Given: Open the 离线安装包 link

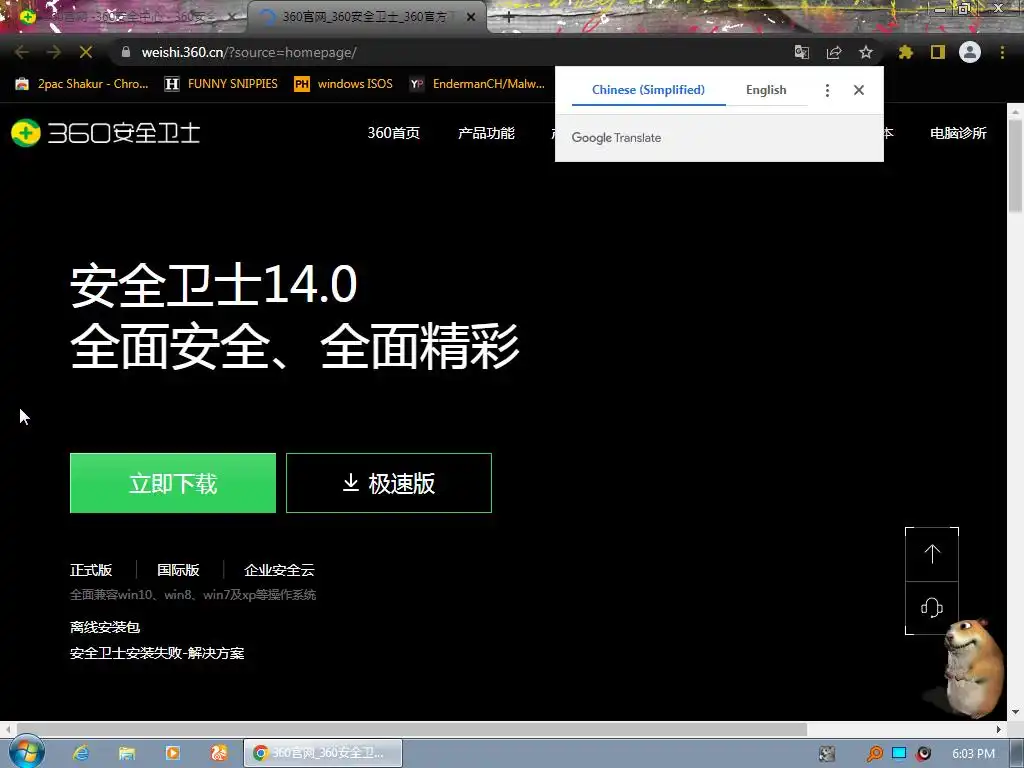Looking at the screenshot, I should coord(105,628).
